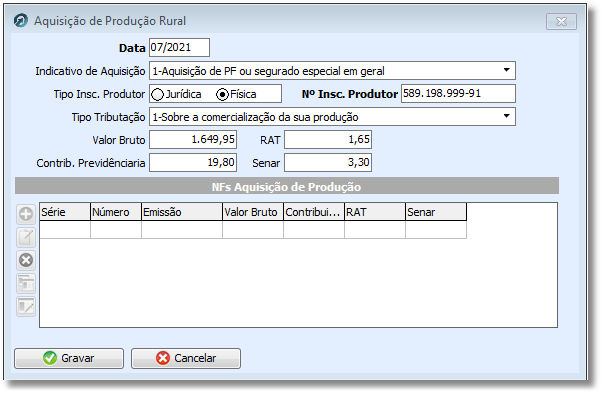Click the Contribui... column header
Screen dimensions: 602x394
tap(314, 212)
